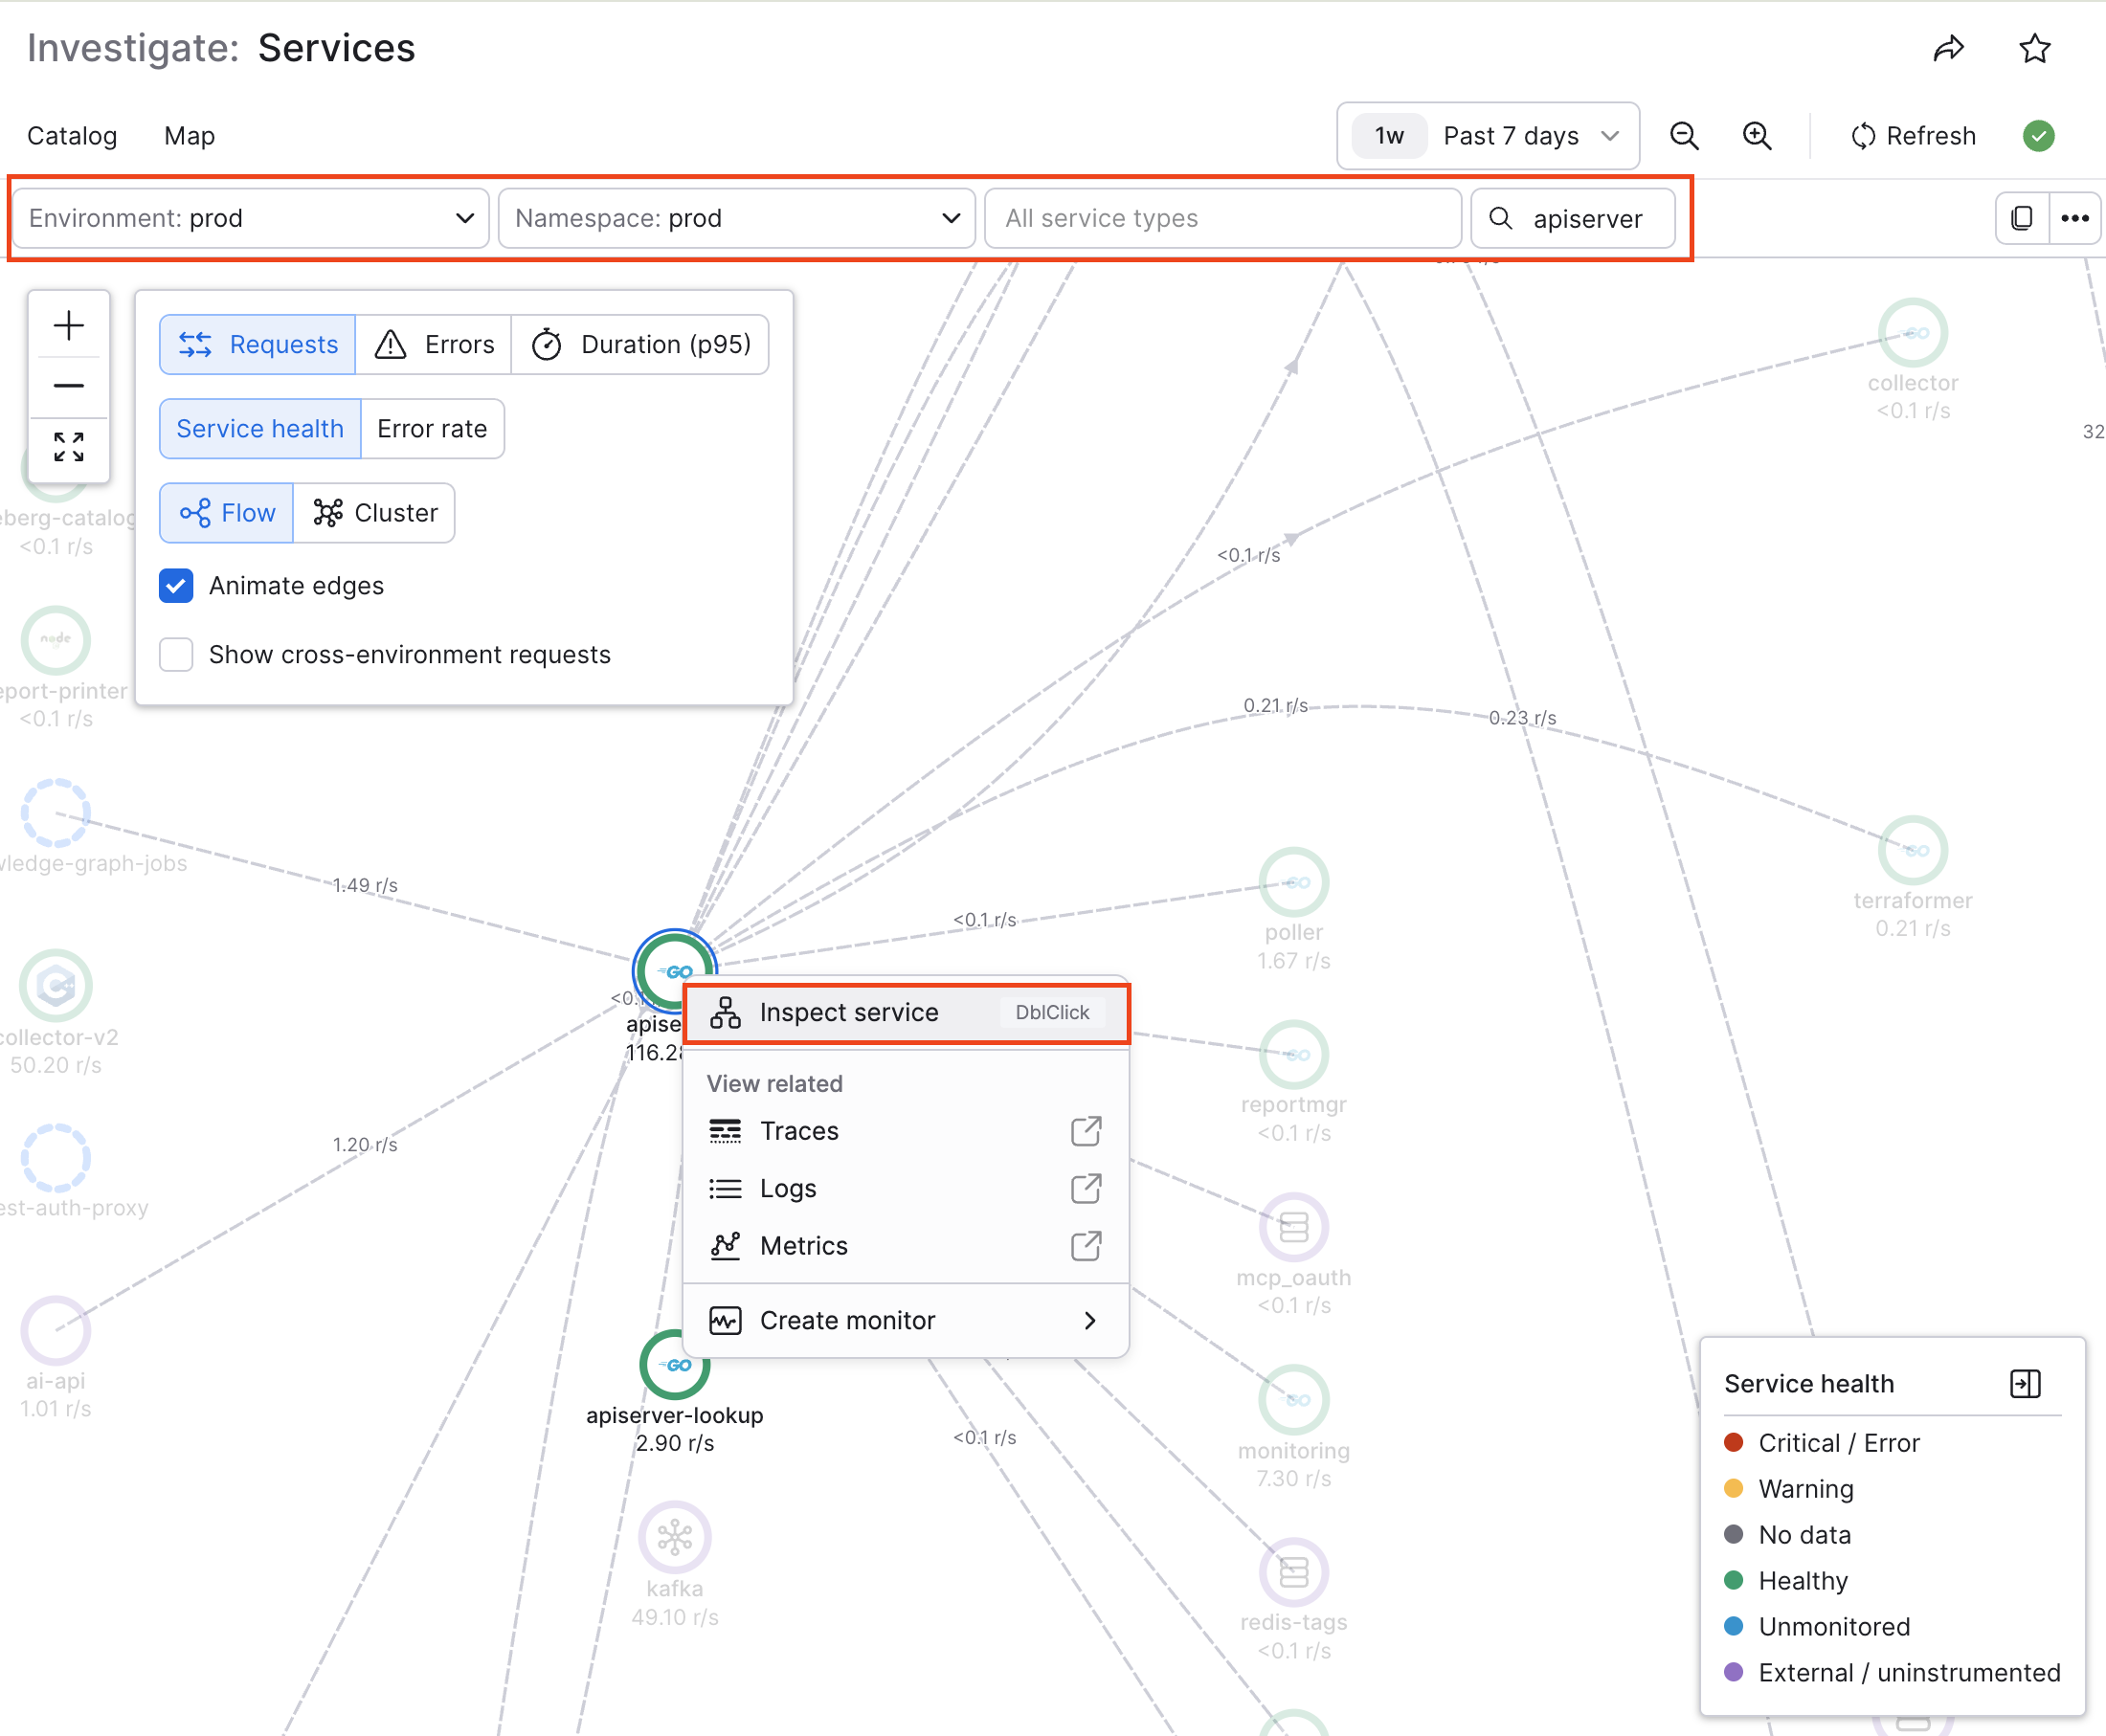Color nodes by Service health
The height and width of the screenshot is (1736, 2106).
click(260, 429)
